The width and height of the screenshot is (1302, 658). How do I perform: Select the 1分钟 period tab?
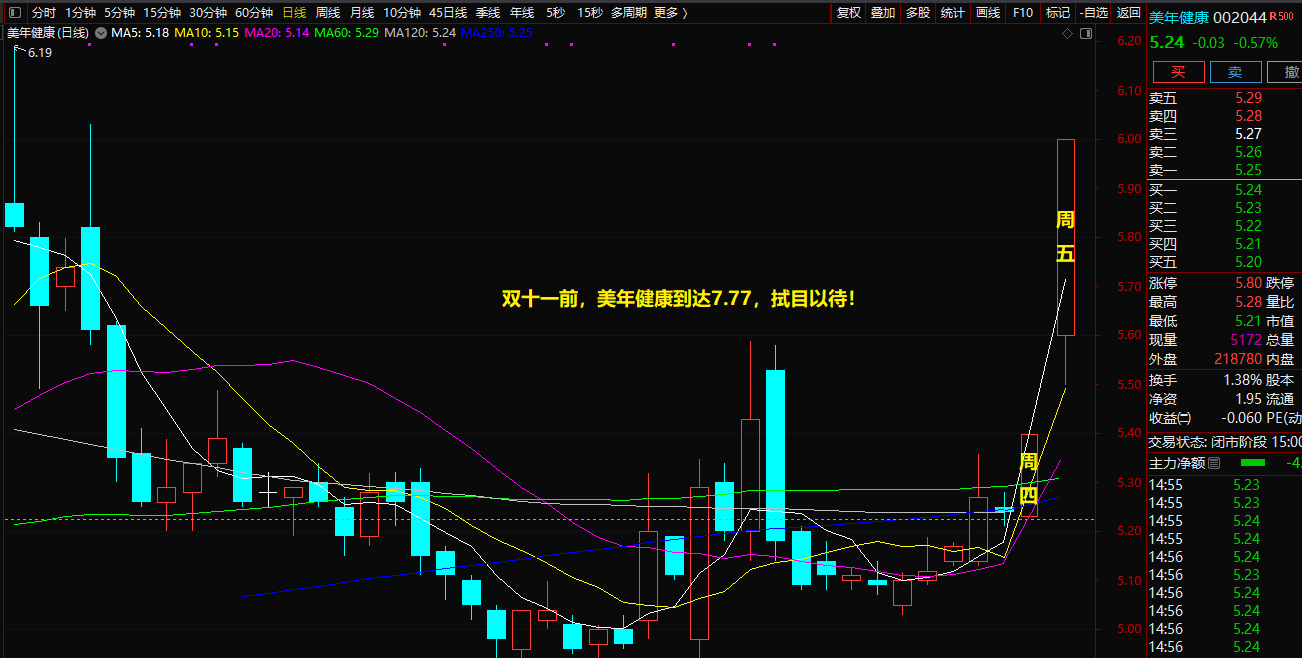80,13
